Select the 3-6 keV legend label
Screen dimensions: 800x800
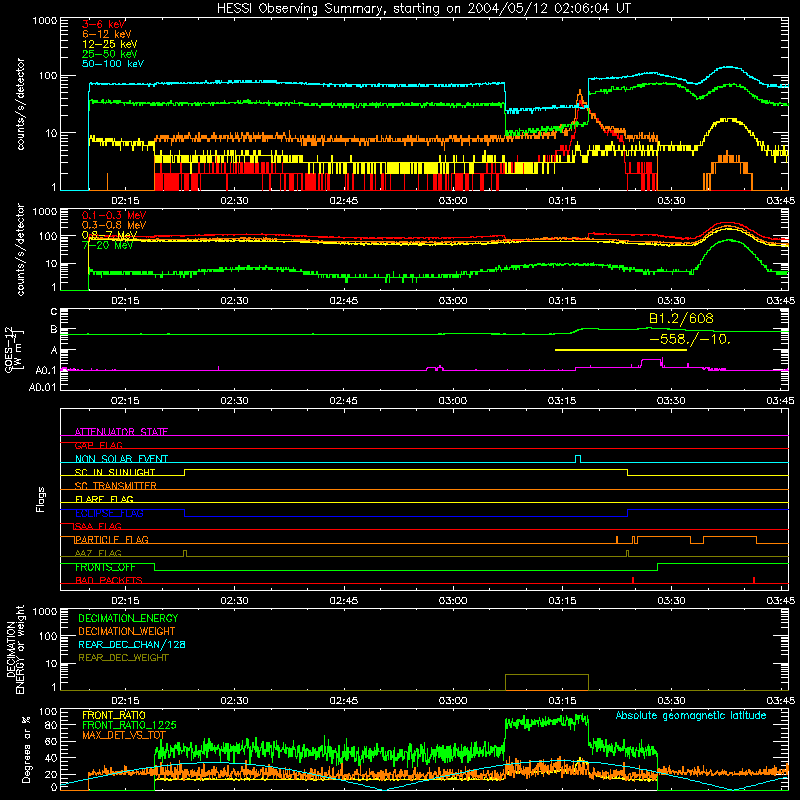click(104, 24)
